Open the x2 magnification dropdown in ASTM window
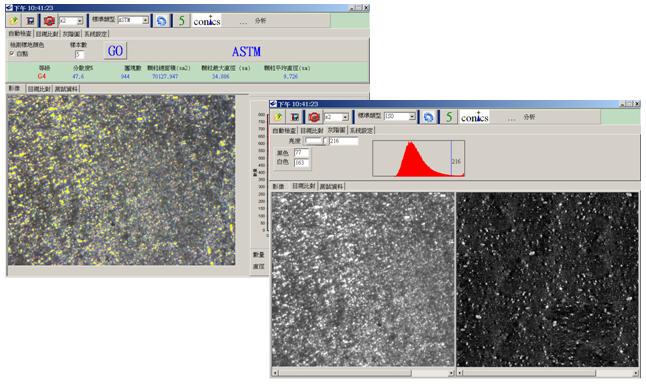646x385 pixels. [x=80, y=21]
